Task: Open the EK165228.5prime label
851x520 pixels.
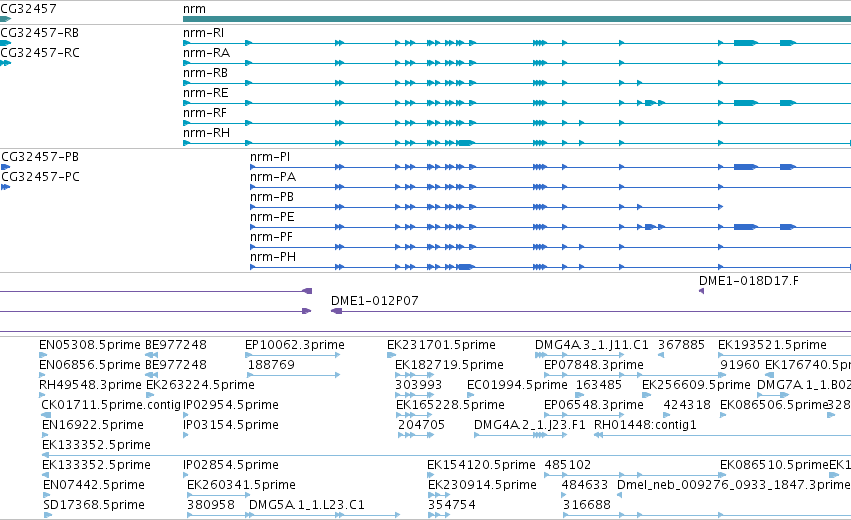Action: tap(450, 405)
